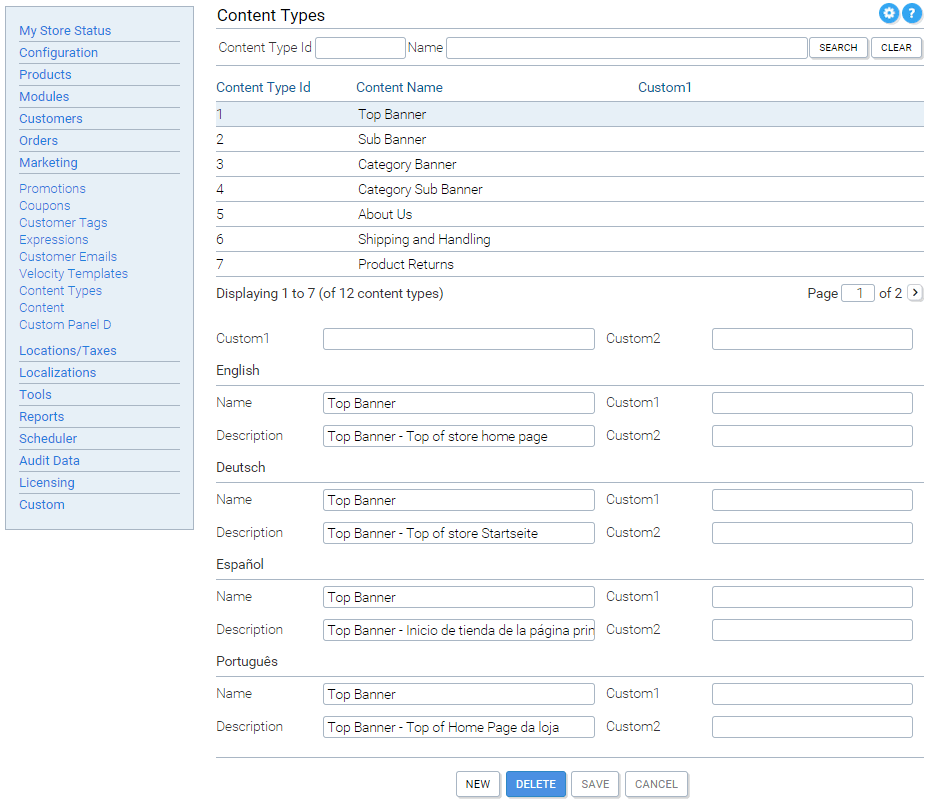Open Customer Tags link
The height and width of the screenshot is (803, 931).
[63, 223]
